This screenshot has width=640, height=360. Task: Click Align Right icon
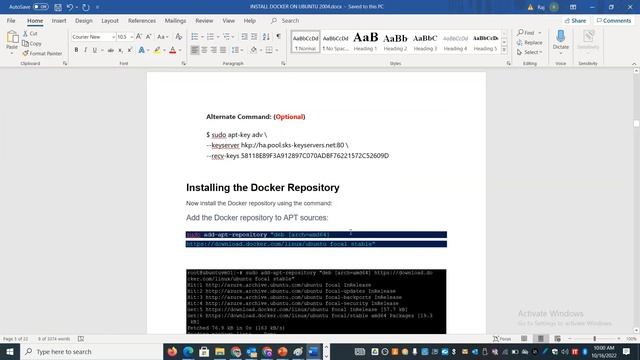point(213,50)
